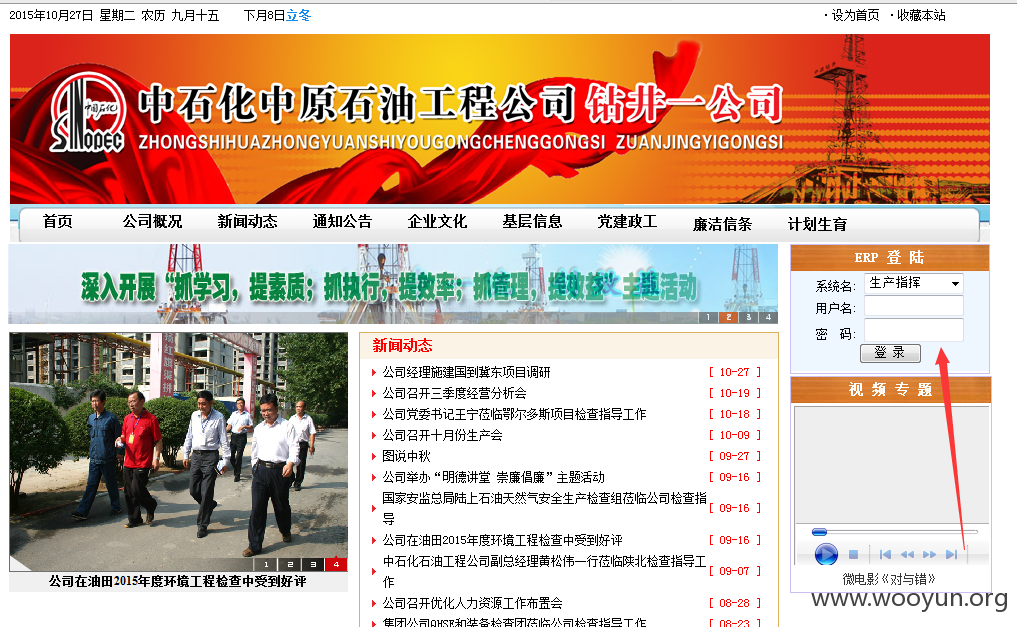This screenshot has width=1017, height=627.
Task: Click the 收藏本站 link
Action: (x=921, y=15)
